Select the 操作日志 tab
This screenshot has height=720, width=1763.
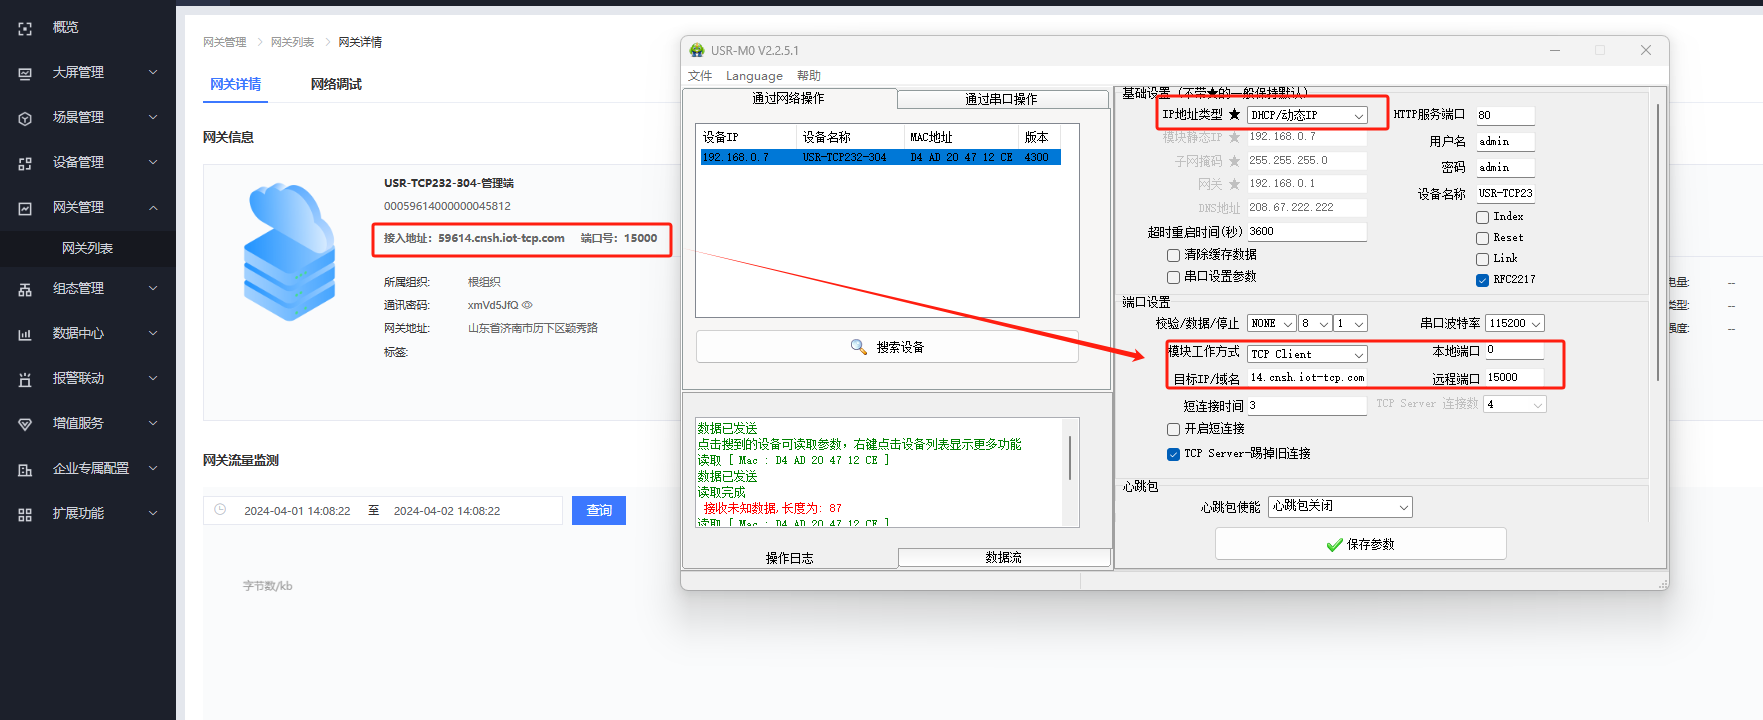(x=790, y=558)
